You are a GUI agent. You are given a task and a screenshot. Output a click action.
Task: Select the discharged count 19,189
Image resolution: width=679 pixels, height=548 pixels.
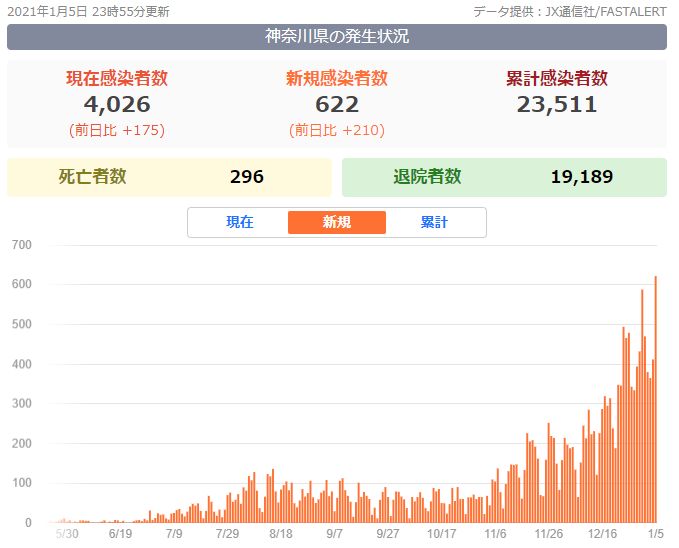pyautogui.click(x=582, y=177)
